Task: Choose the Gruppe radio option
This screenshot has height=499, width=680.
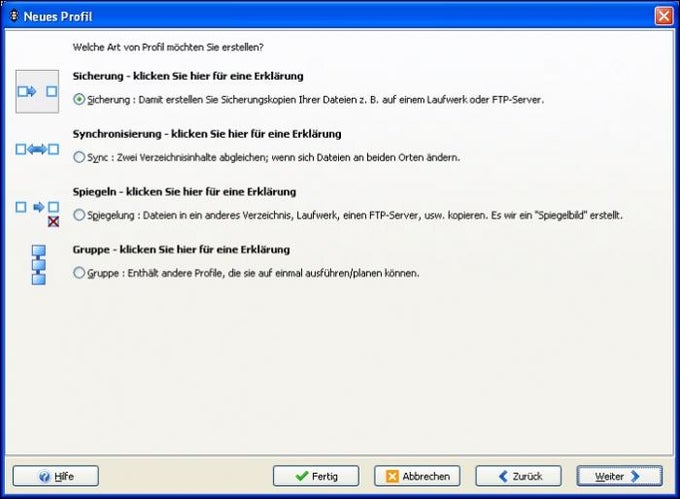Action: pos(79,273)
